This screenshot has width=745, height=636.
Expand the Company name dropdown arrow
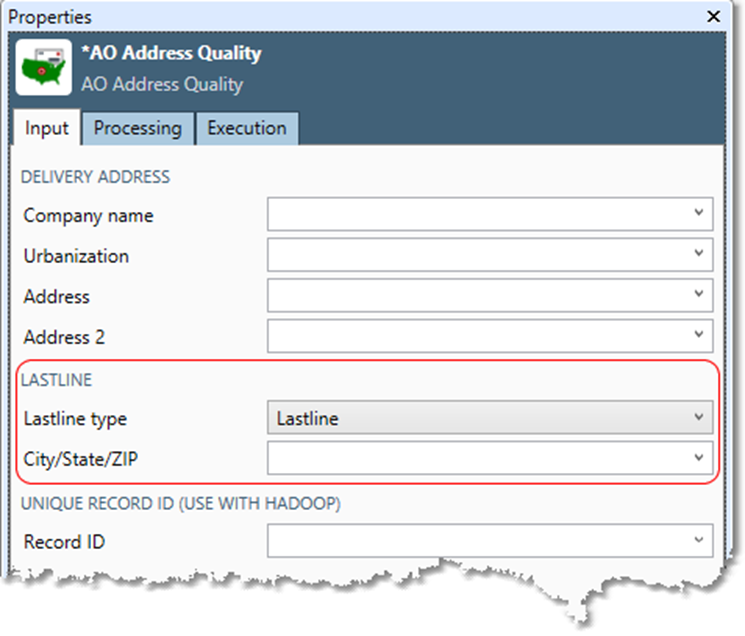699,214
